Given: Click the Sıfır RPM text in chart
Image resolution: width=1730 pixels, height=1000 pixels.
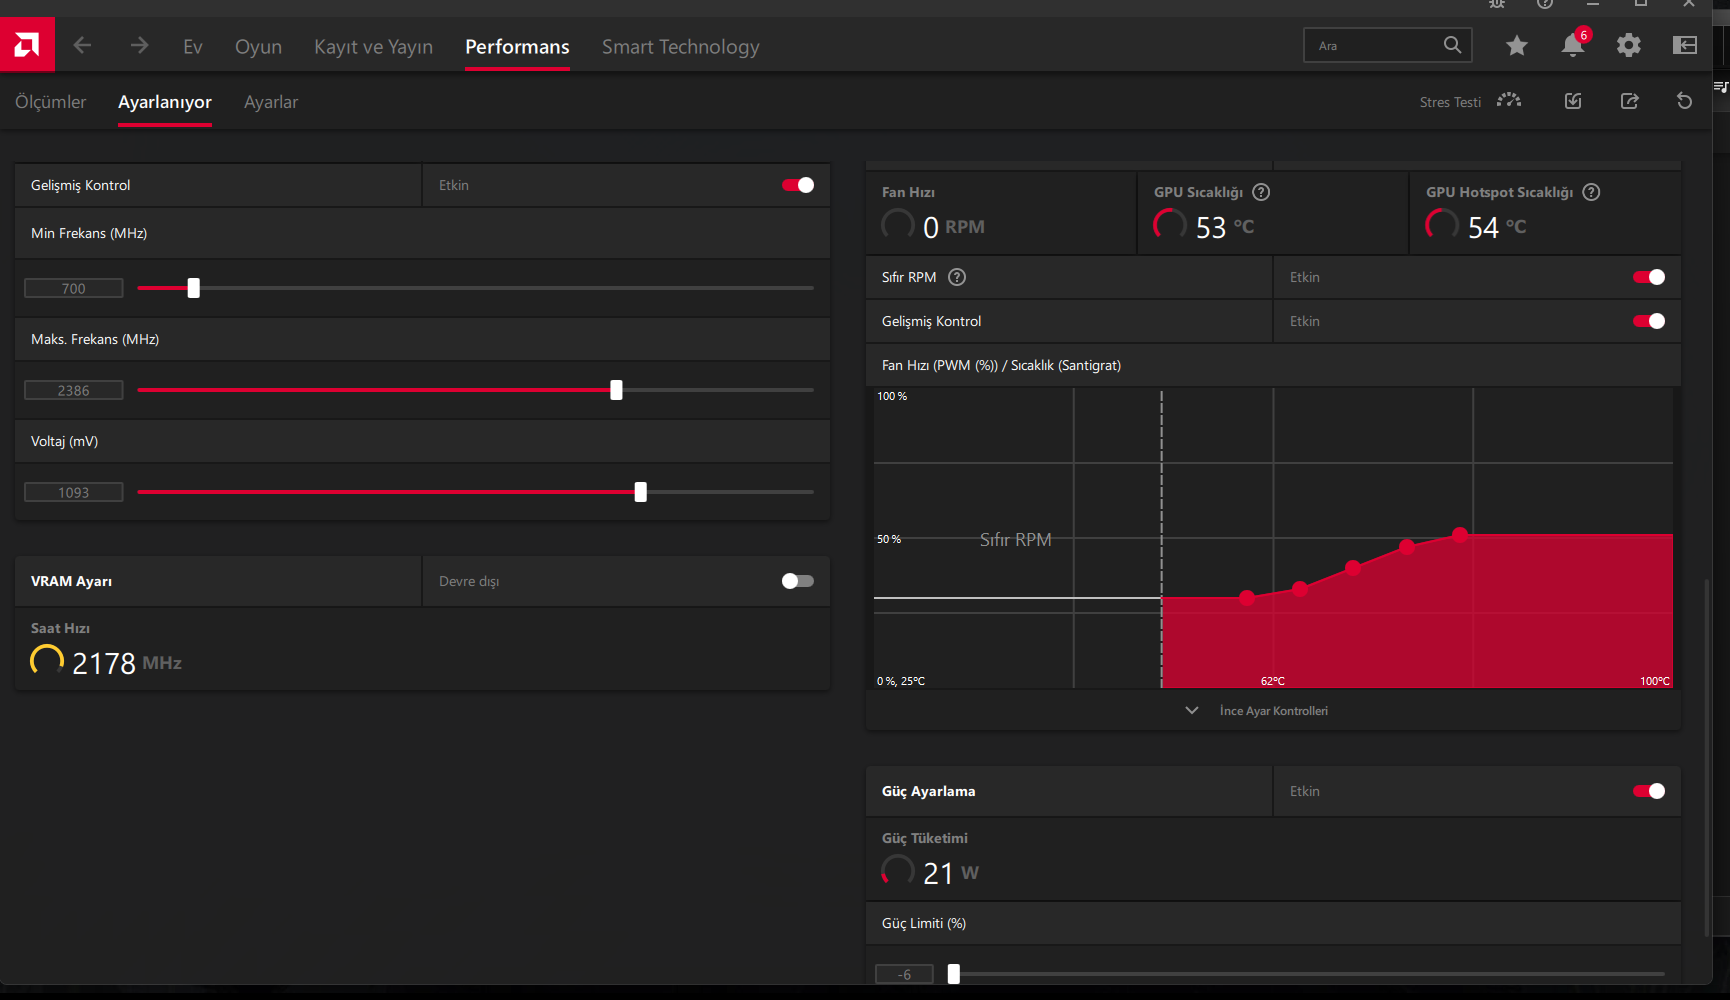Looking at the screenshot, I should point(1015,539).
